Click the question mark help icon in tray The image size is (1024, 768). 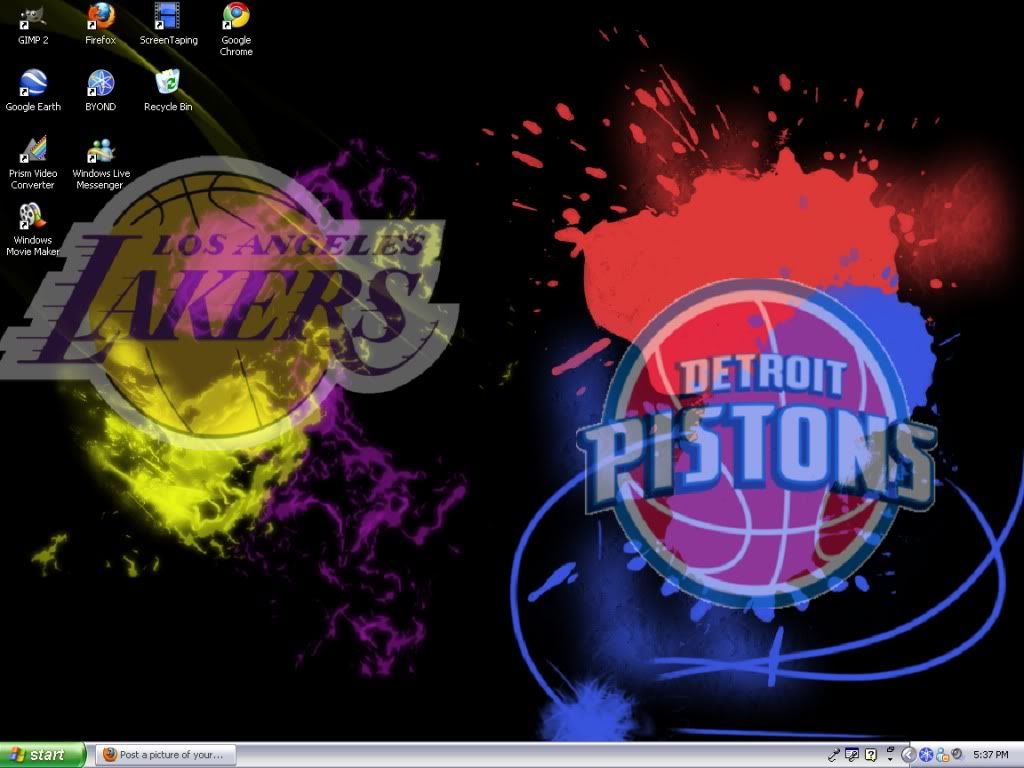click(869, 754)
